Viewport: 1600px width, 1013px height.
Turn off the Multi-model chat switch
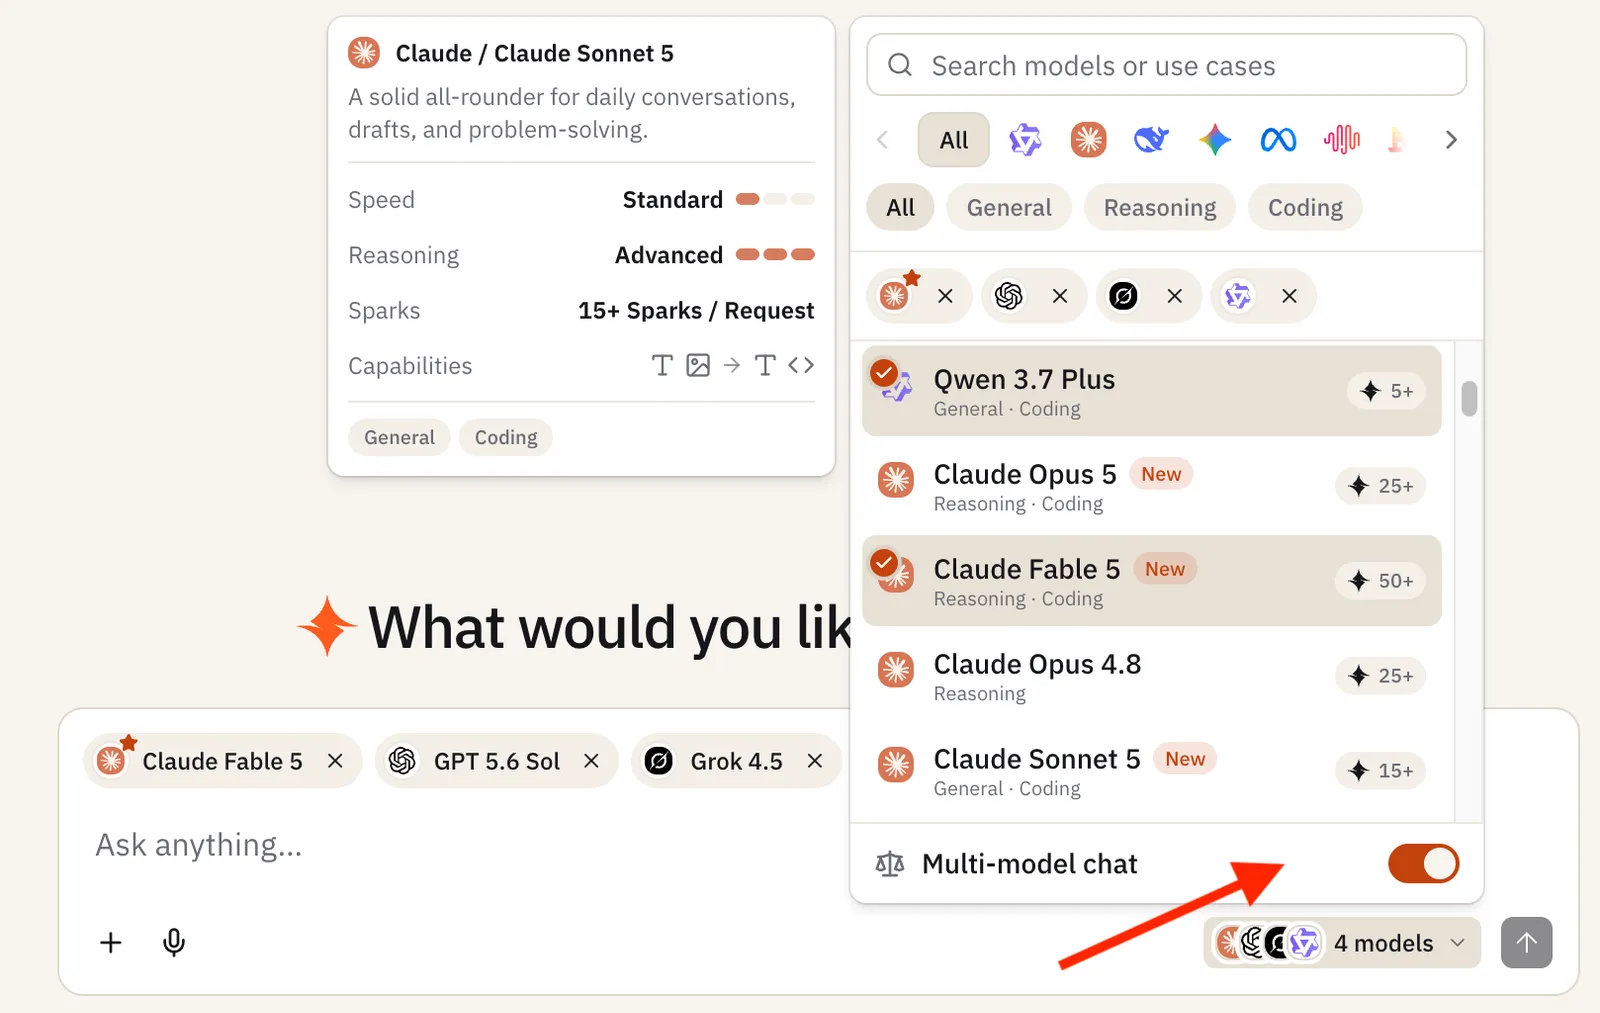(1423, 864)
